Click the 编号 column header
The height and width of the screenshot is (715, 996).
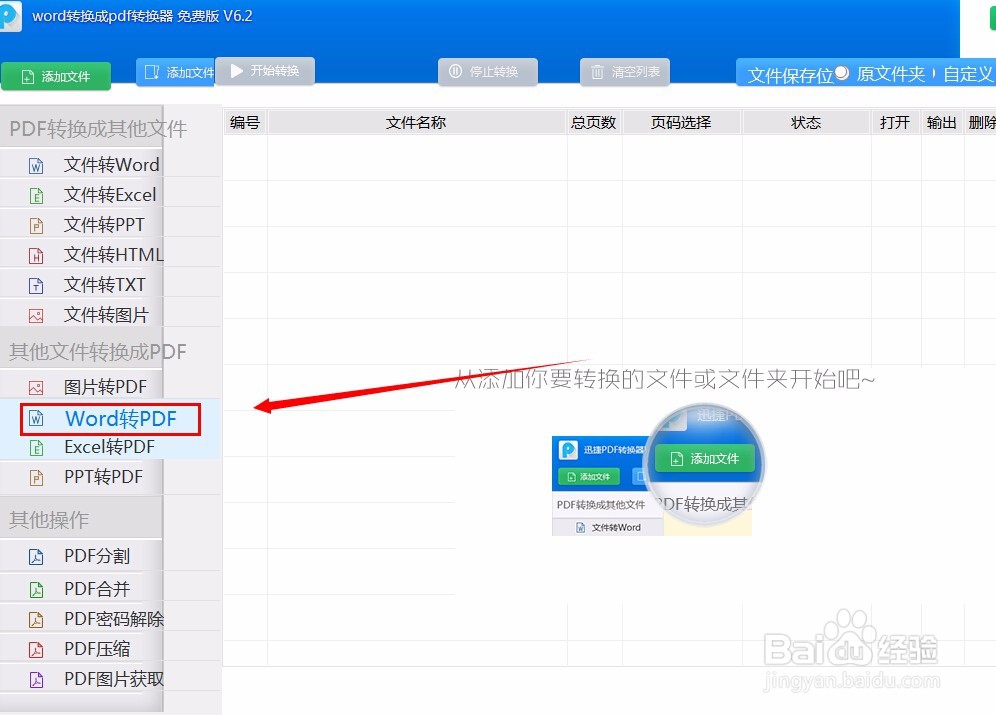[245, 122]
